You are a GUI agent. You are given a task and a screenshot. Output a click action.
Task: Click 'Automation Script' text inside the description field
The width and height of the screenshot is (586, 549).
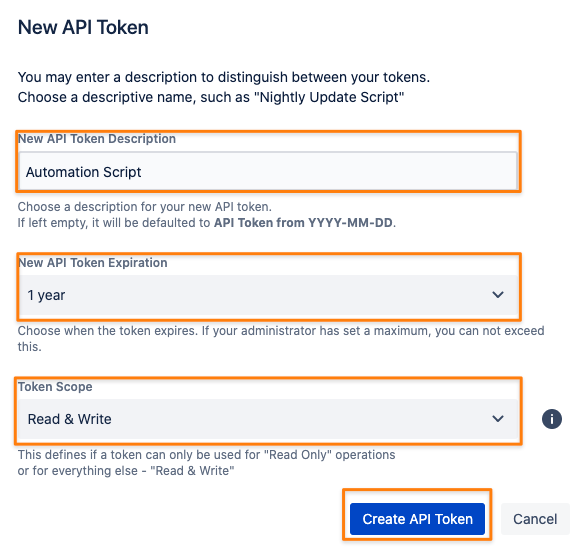(83, 172)
